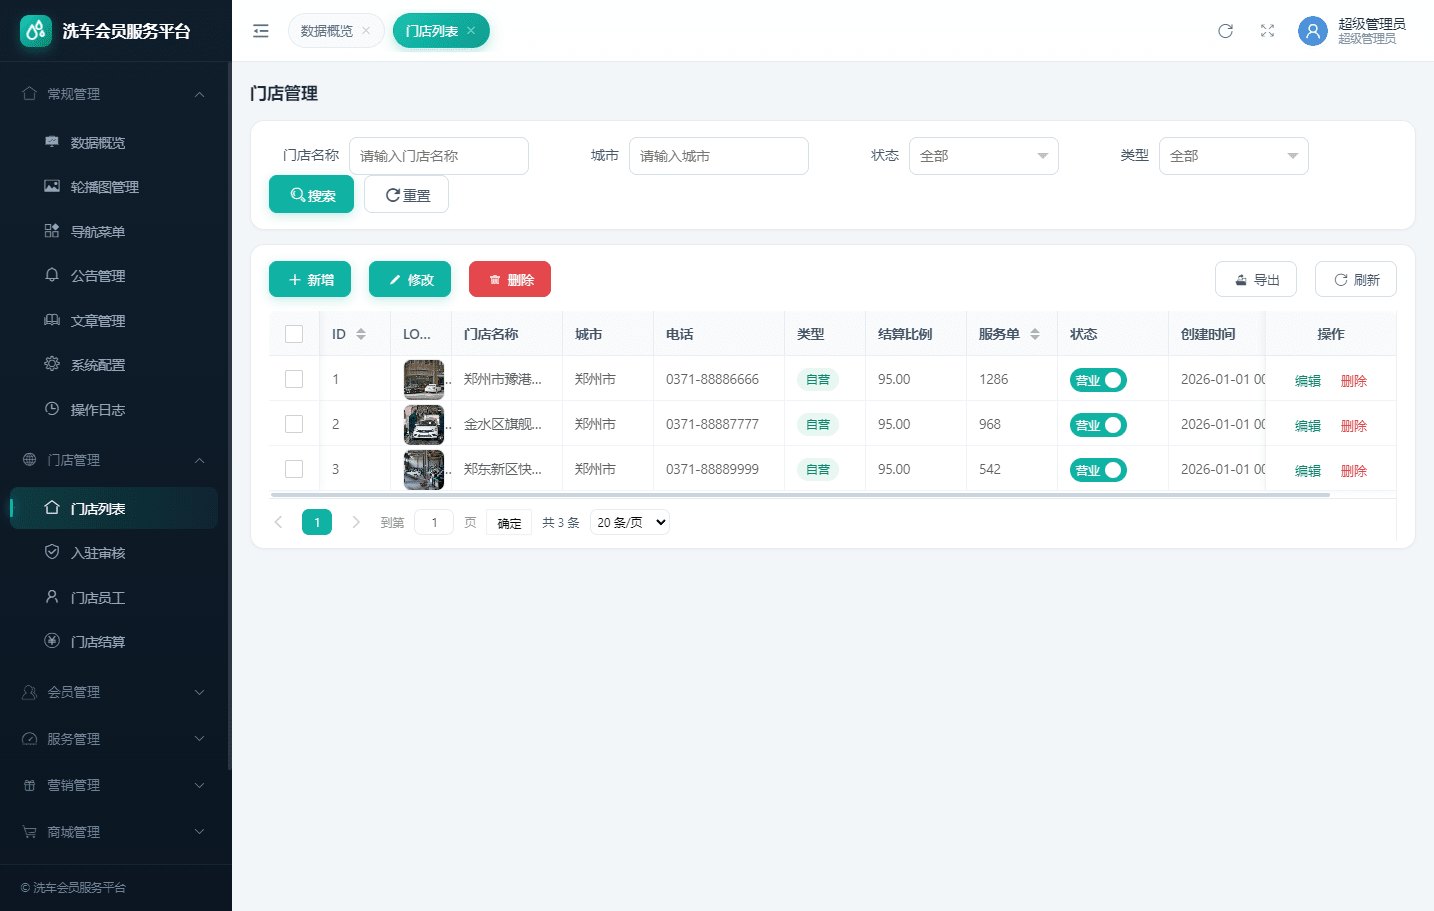Click the platform logo droplet icon

point(36,31)
